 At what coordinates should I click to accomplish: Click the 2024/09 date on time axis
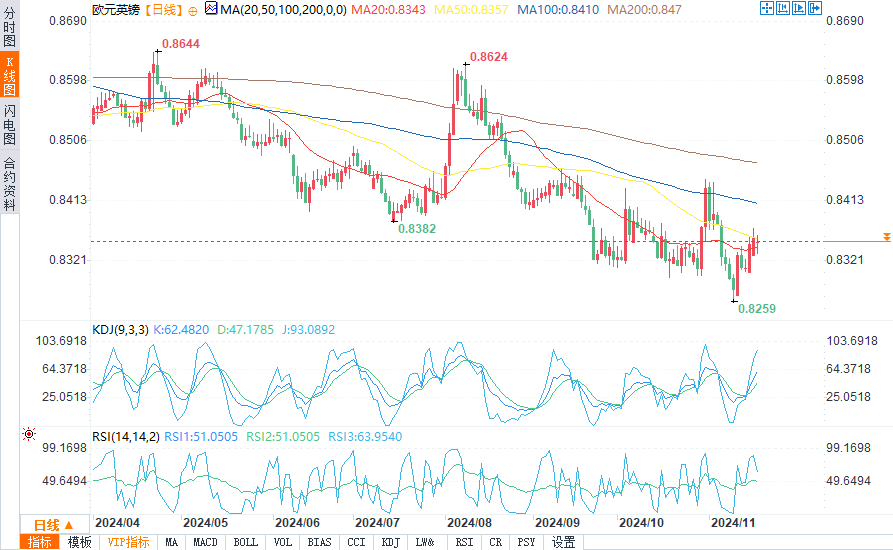pyautogui.click(x=558, y=523)
